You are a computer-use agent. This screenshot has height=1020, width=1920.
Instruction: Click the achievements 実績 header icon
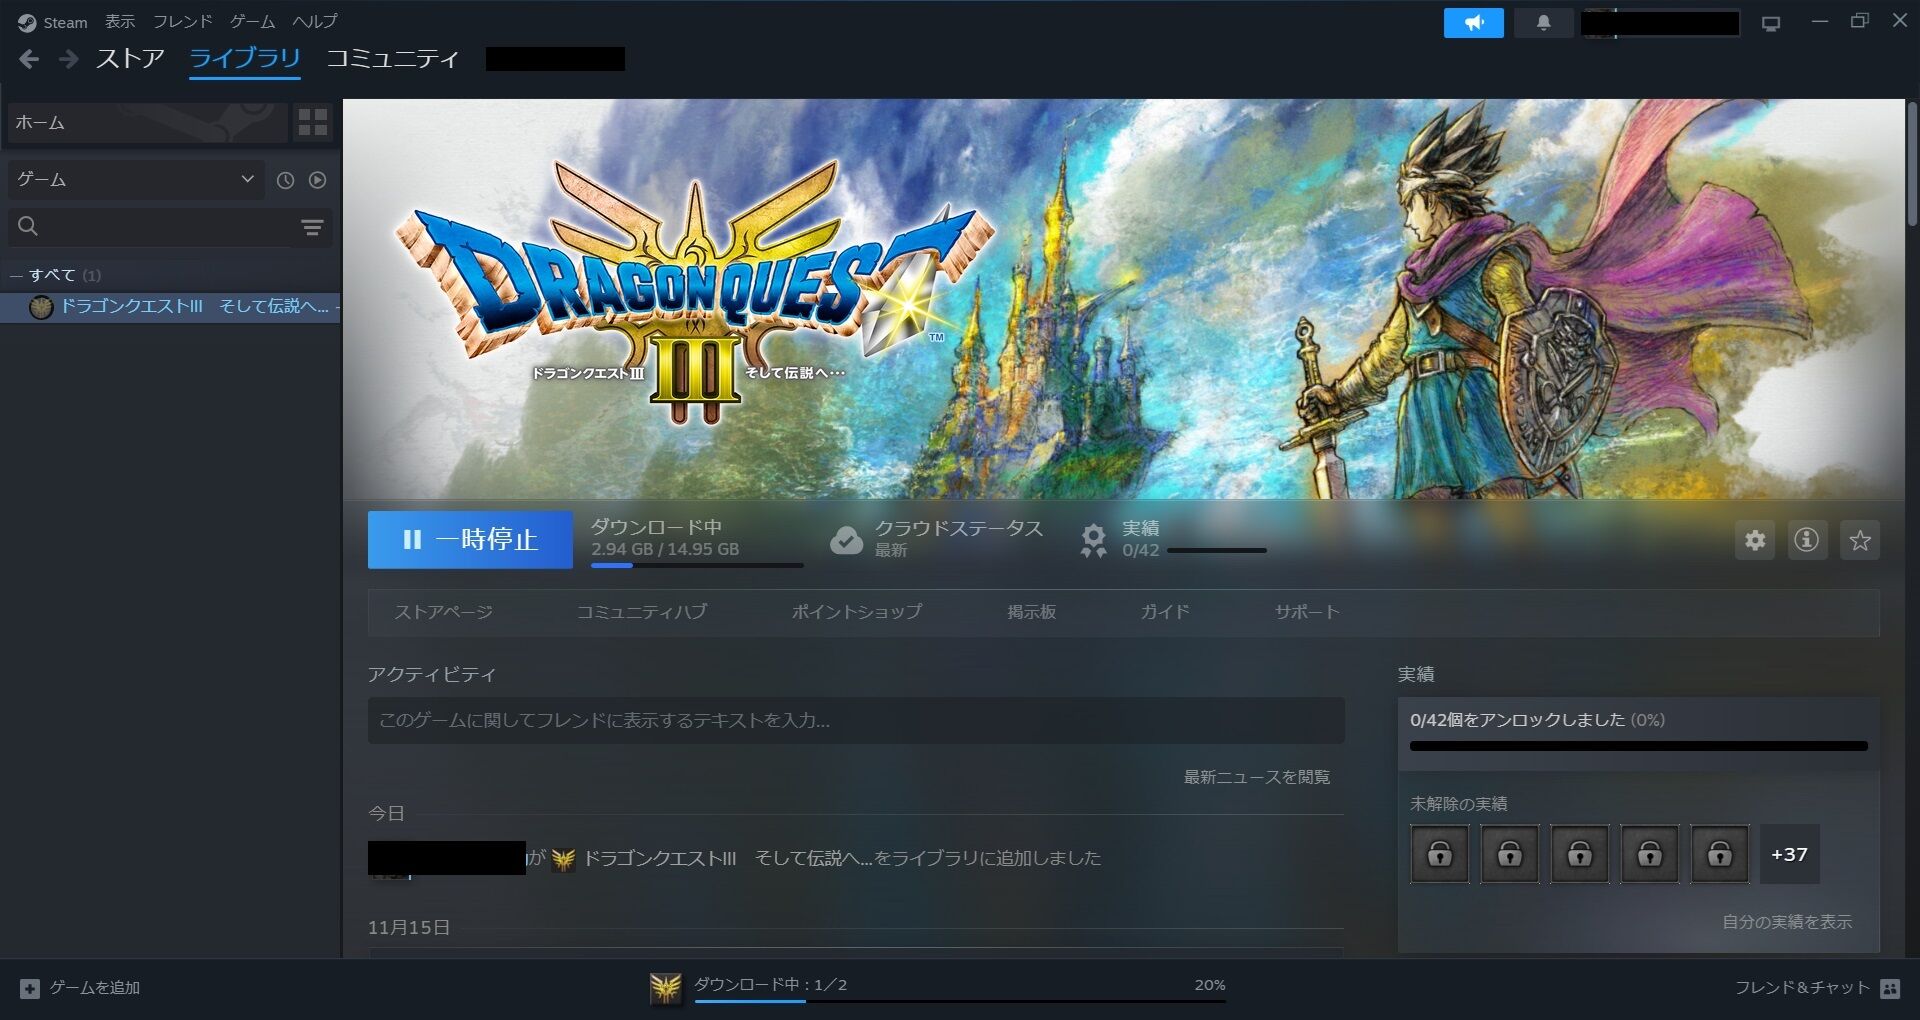[x=1093, y=540]
